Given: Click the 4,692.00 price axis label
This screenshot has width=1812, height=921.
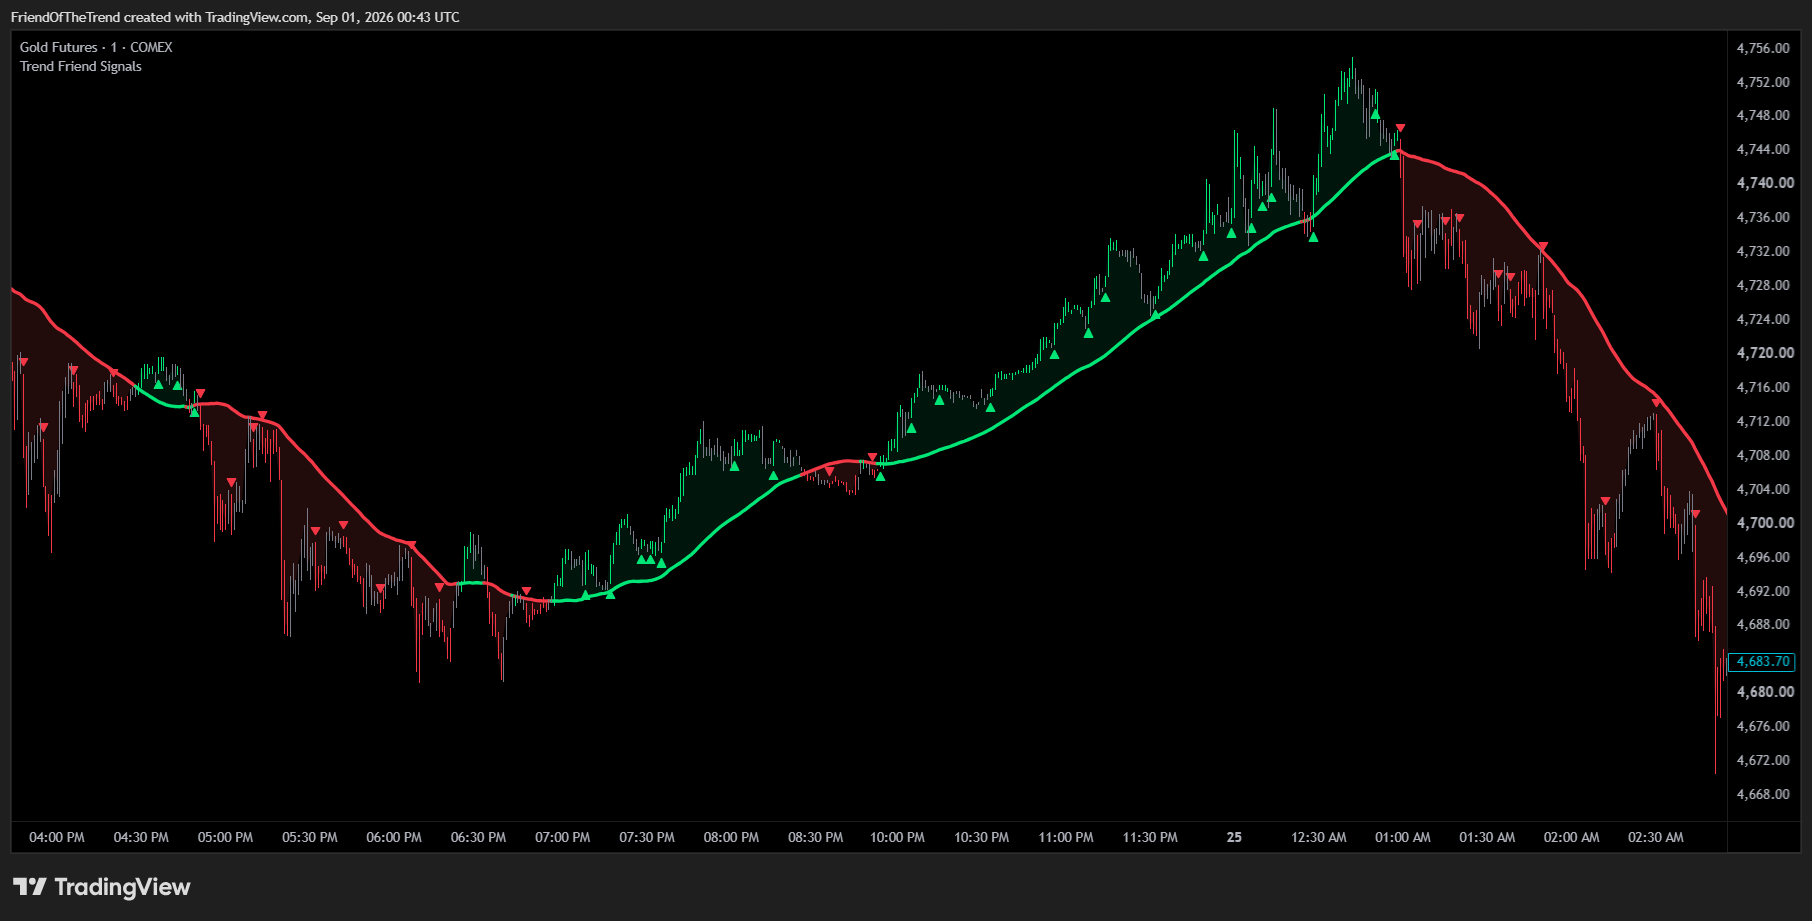Looking at the screenshot, I should click(x=1763, y=591).
